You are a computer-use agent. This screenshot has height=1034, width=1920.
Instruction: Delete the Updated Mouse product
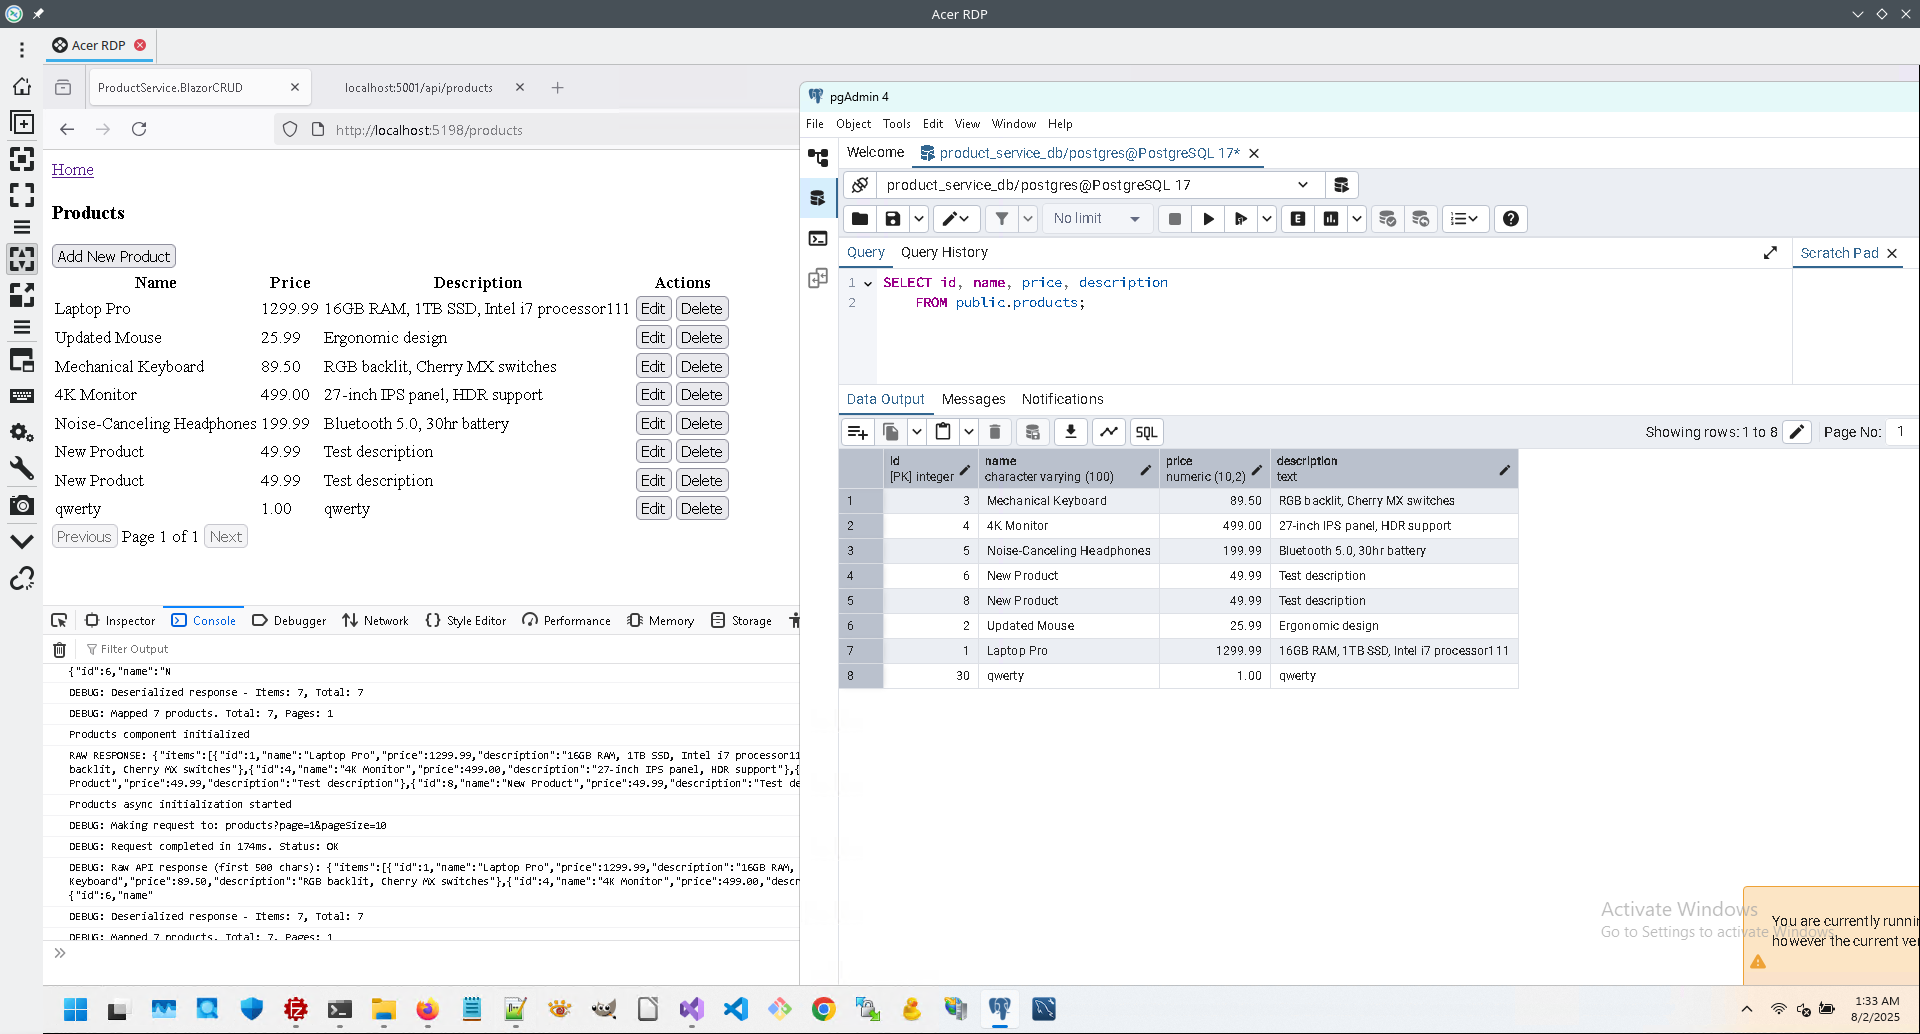click(701, 338)
